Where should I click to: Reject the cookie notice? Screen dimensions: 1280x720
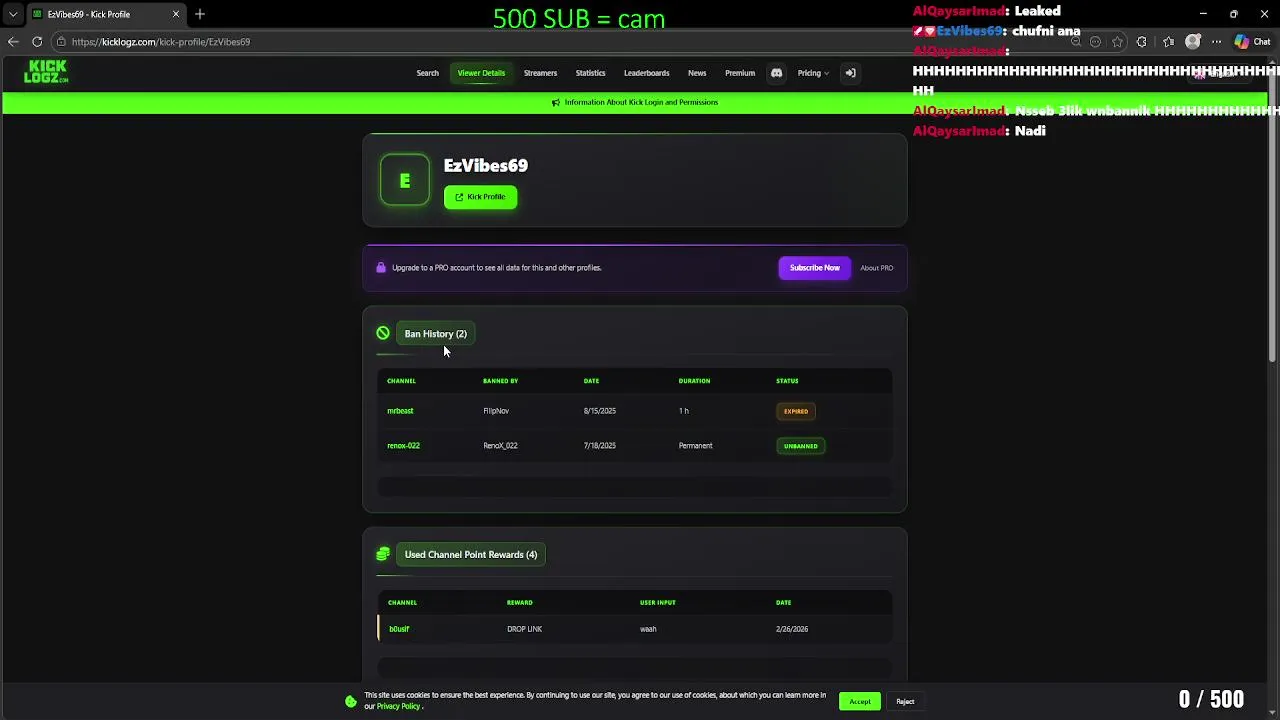click(905, 702)
